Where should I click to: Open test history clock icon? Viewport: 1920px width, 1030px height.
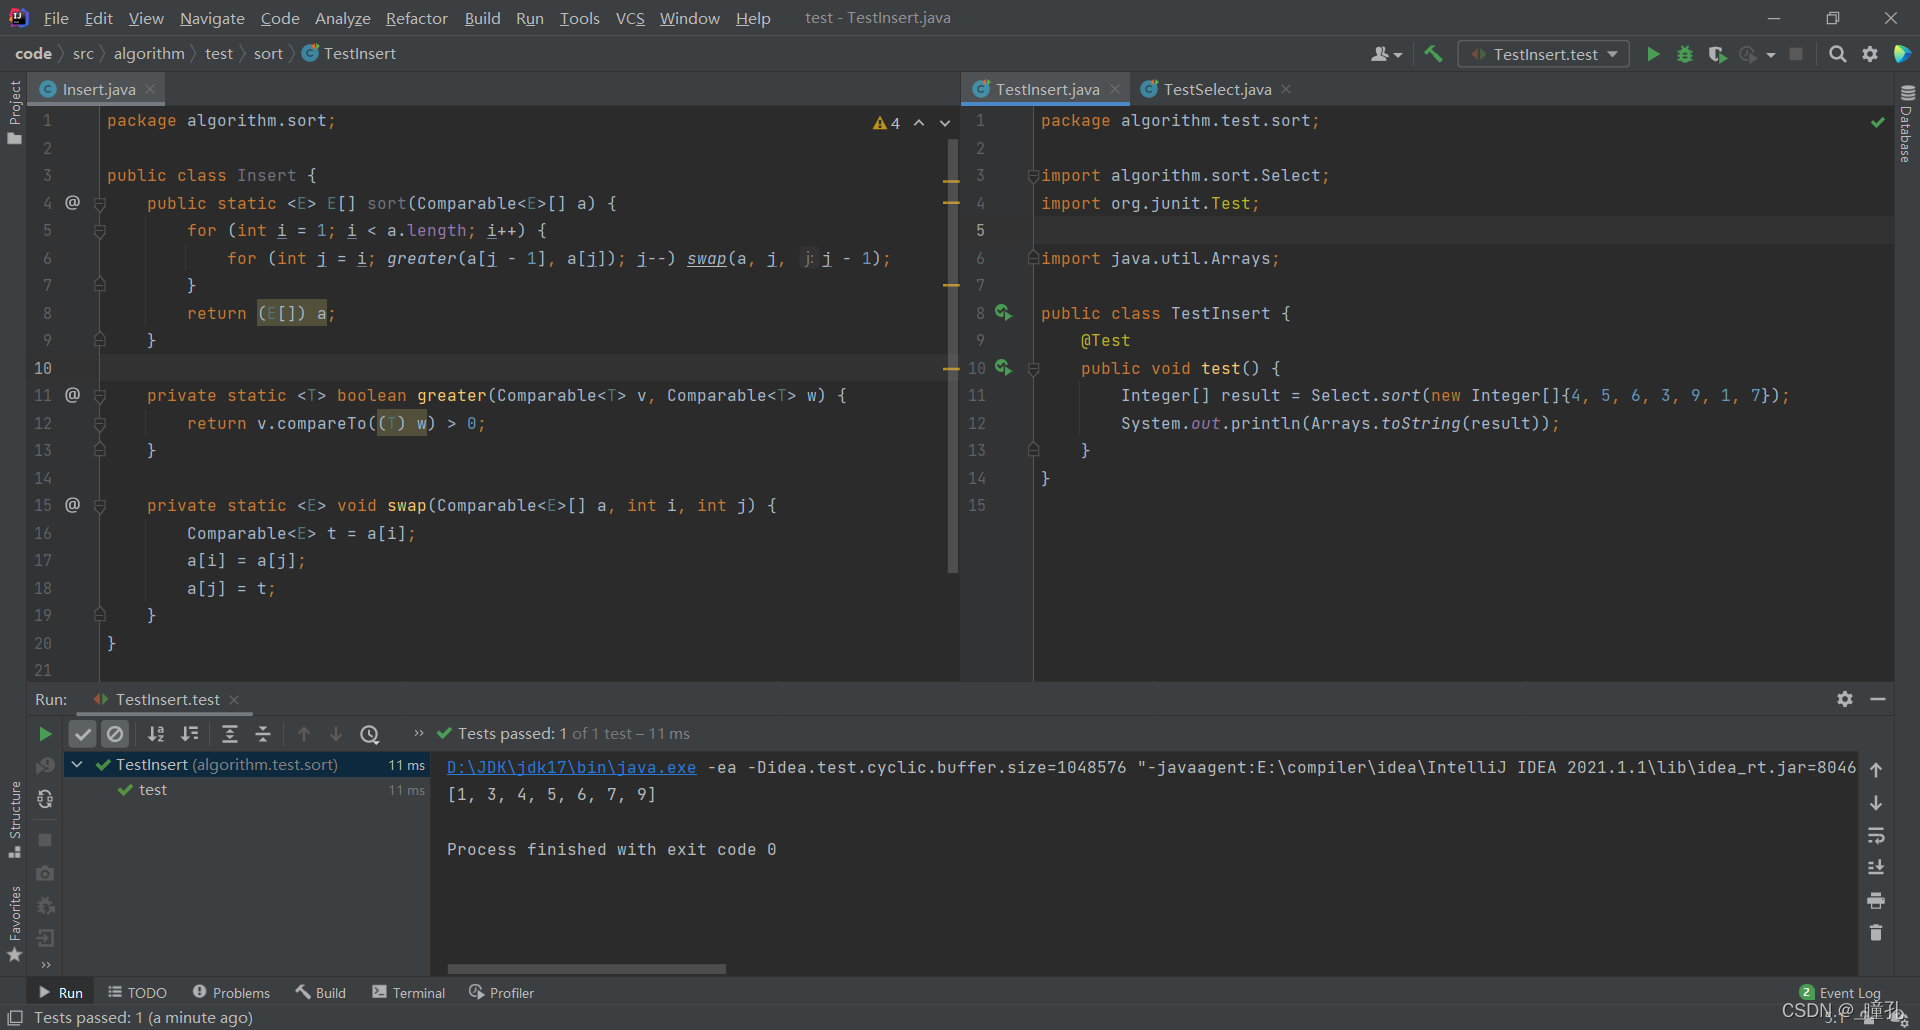[x=370, y=734]
